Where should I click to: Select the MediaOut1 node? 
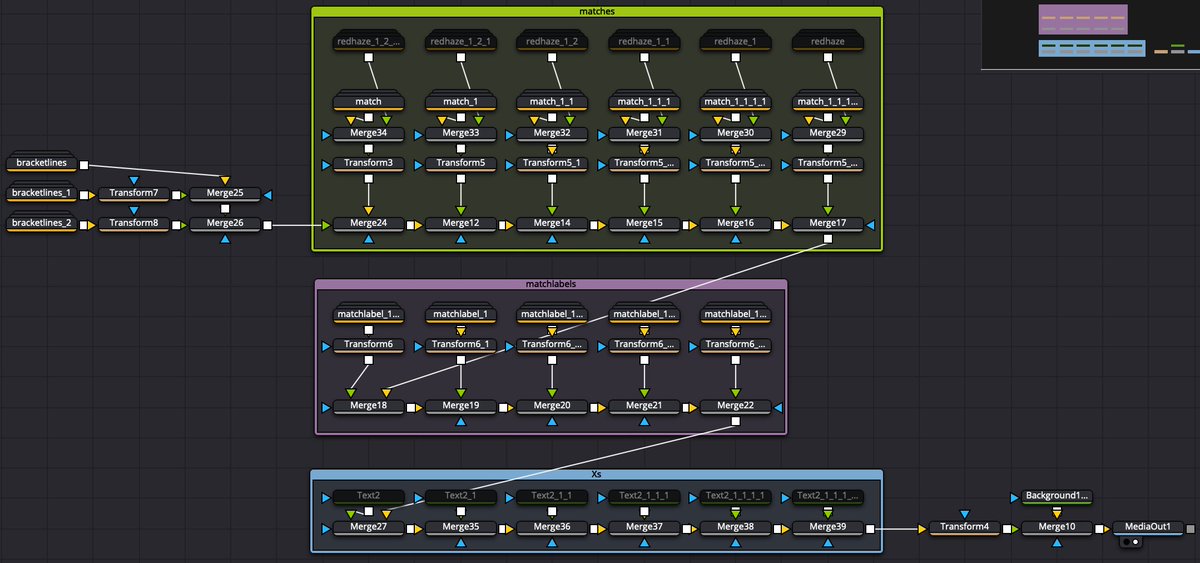1148,527
